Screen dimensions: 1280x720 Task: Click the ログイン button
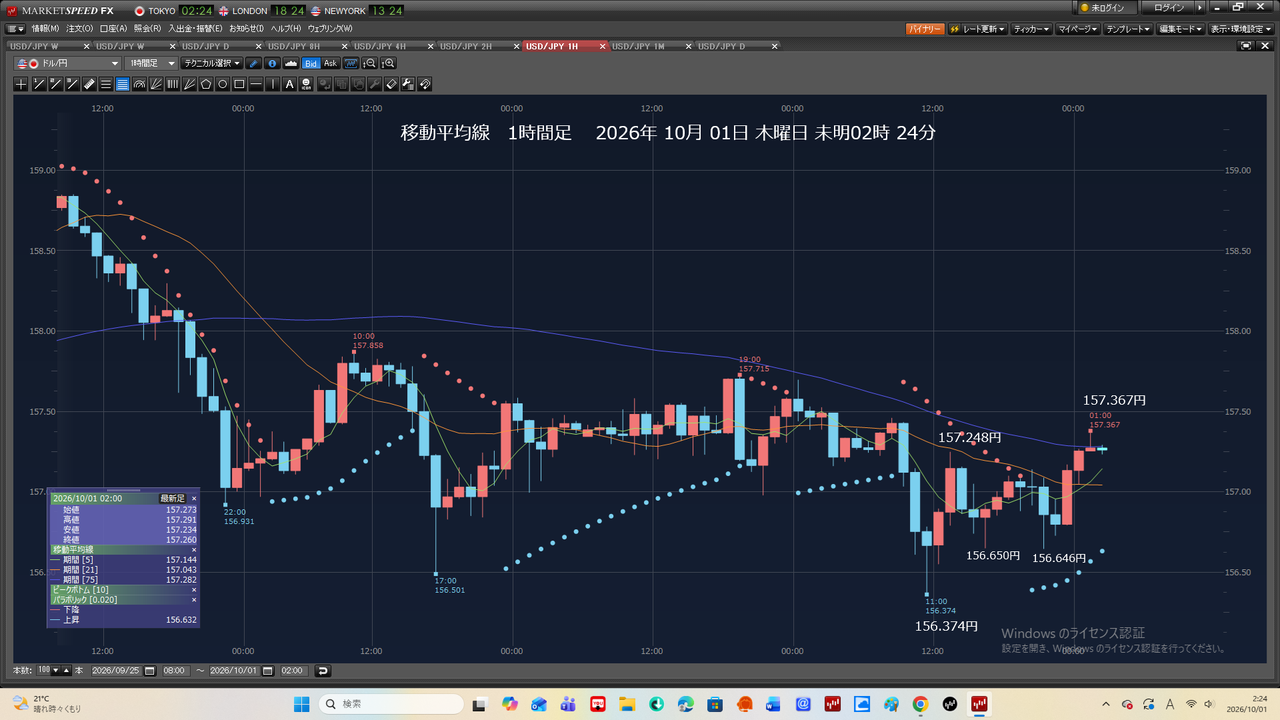[x=1169, y=8]
